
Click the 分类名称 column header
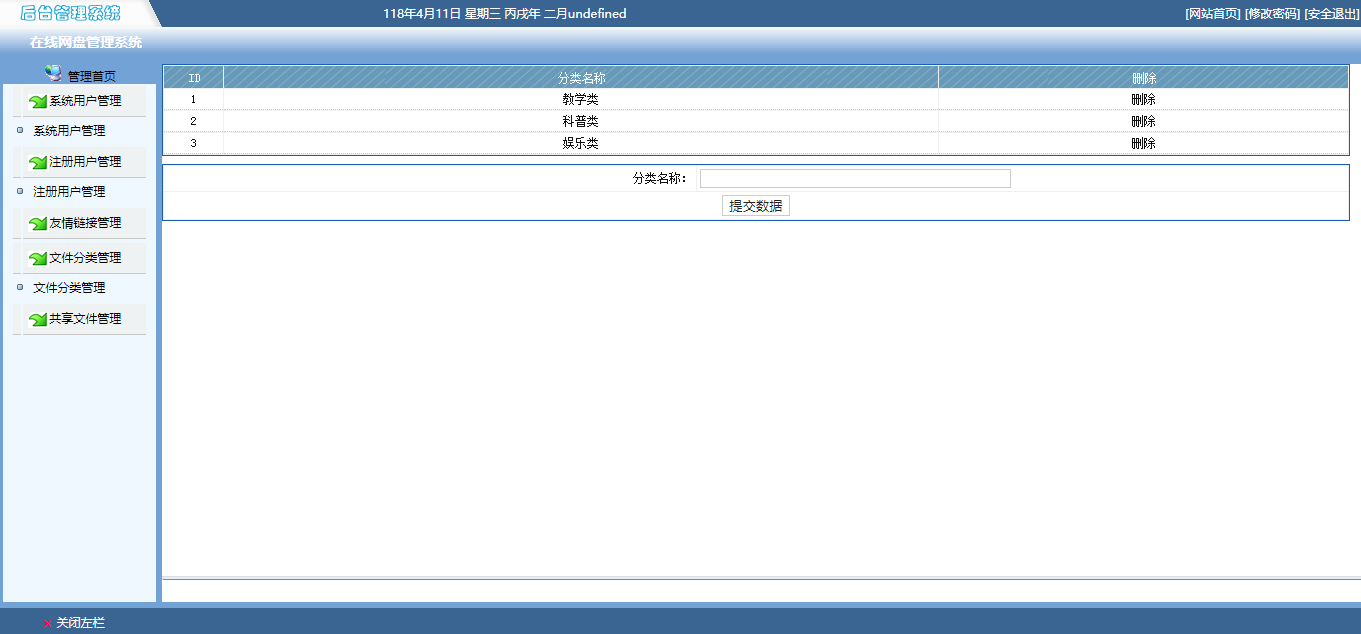(x=581, y=78)
